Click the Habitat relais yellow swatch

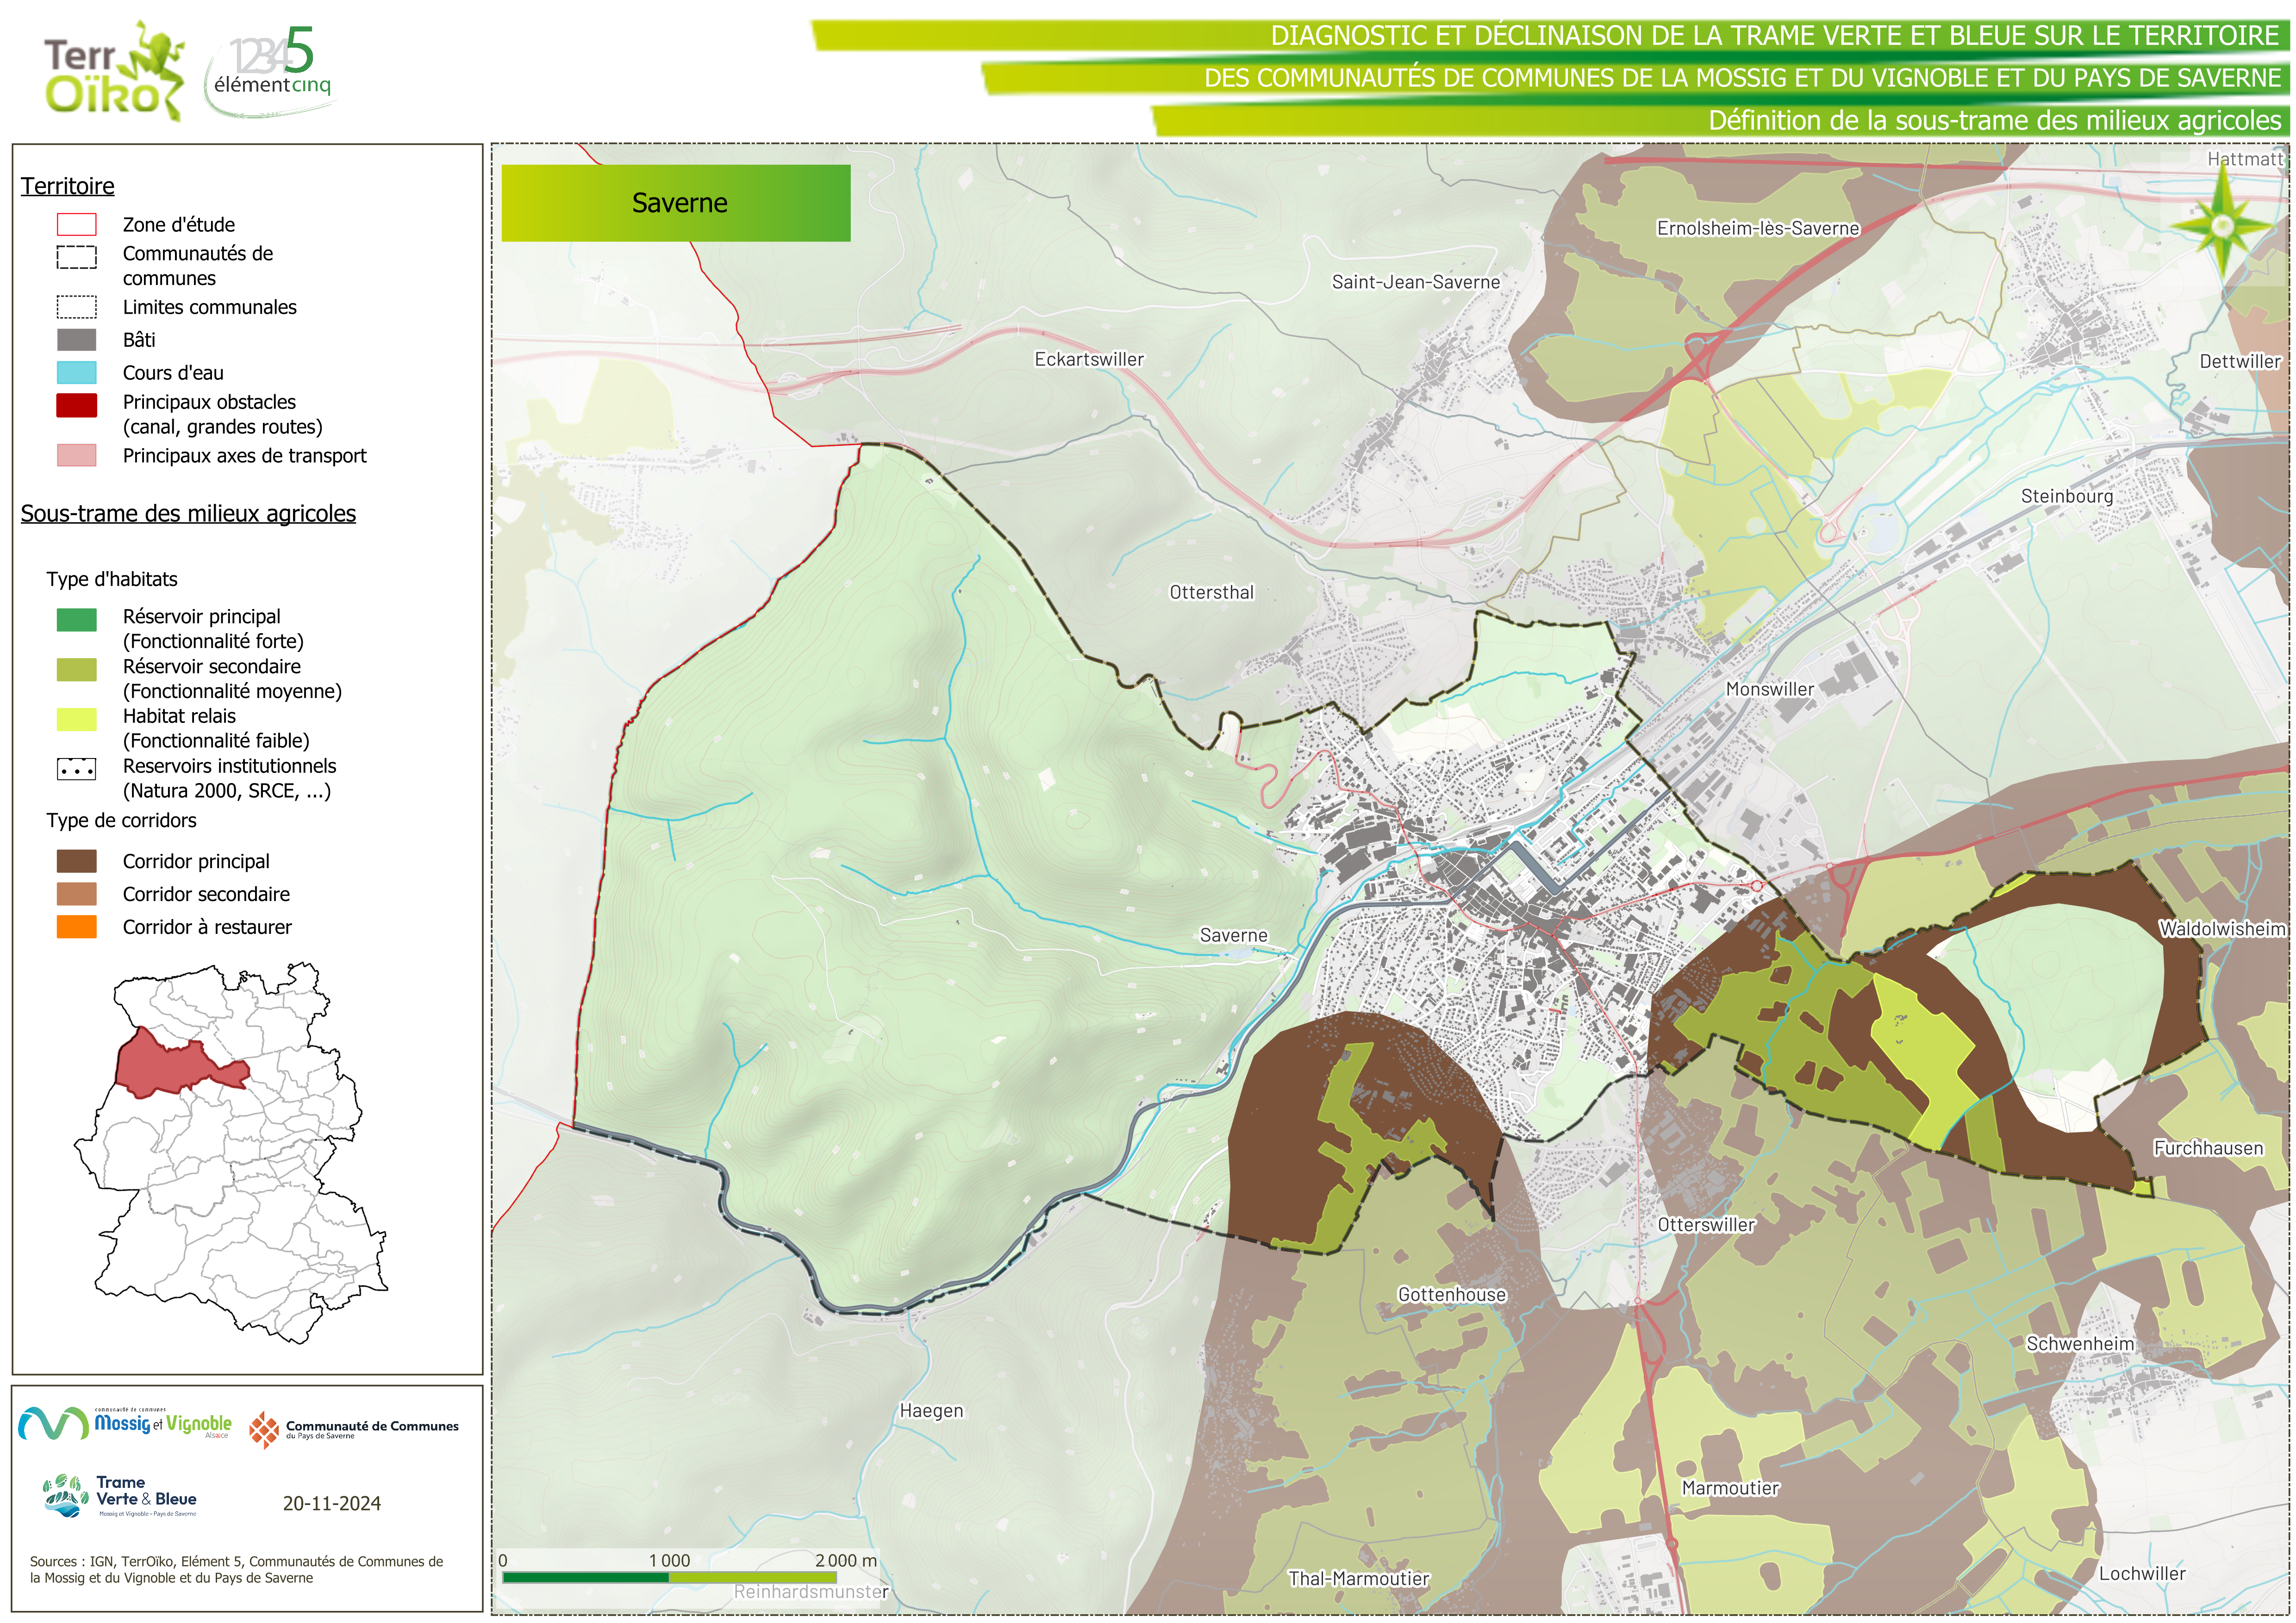(x=76, y=719)
